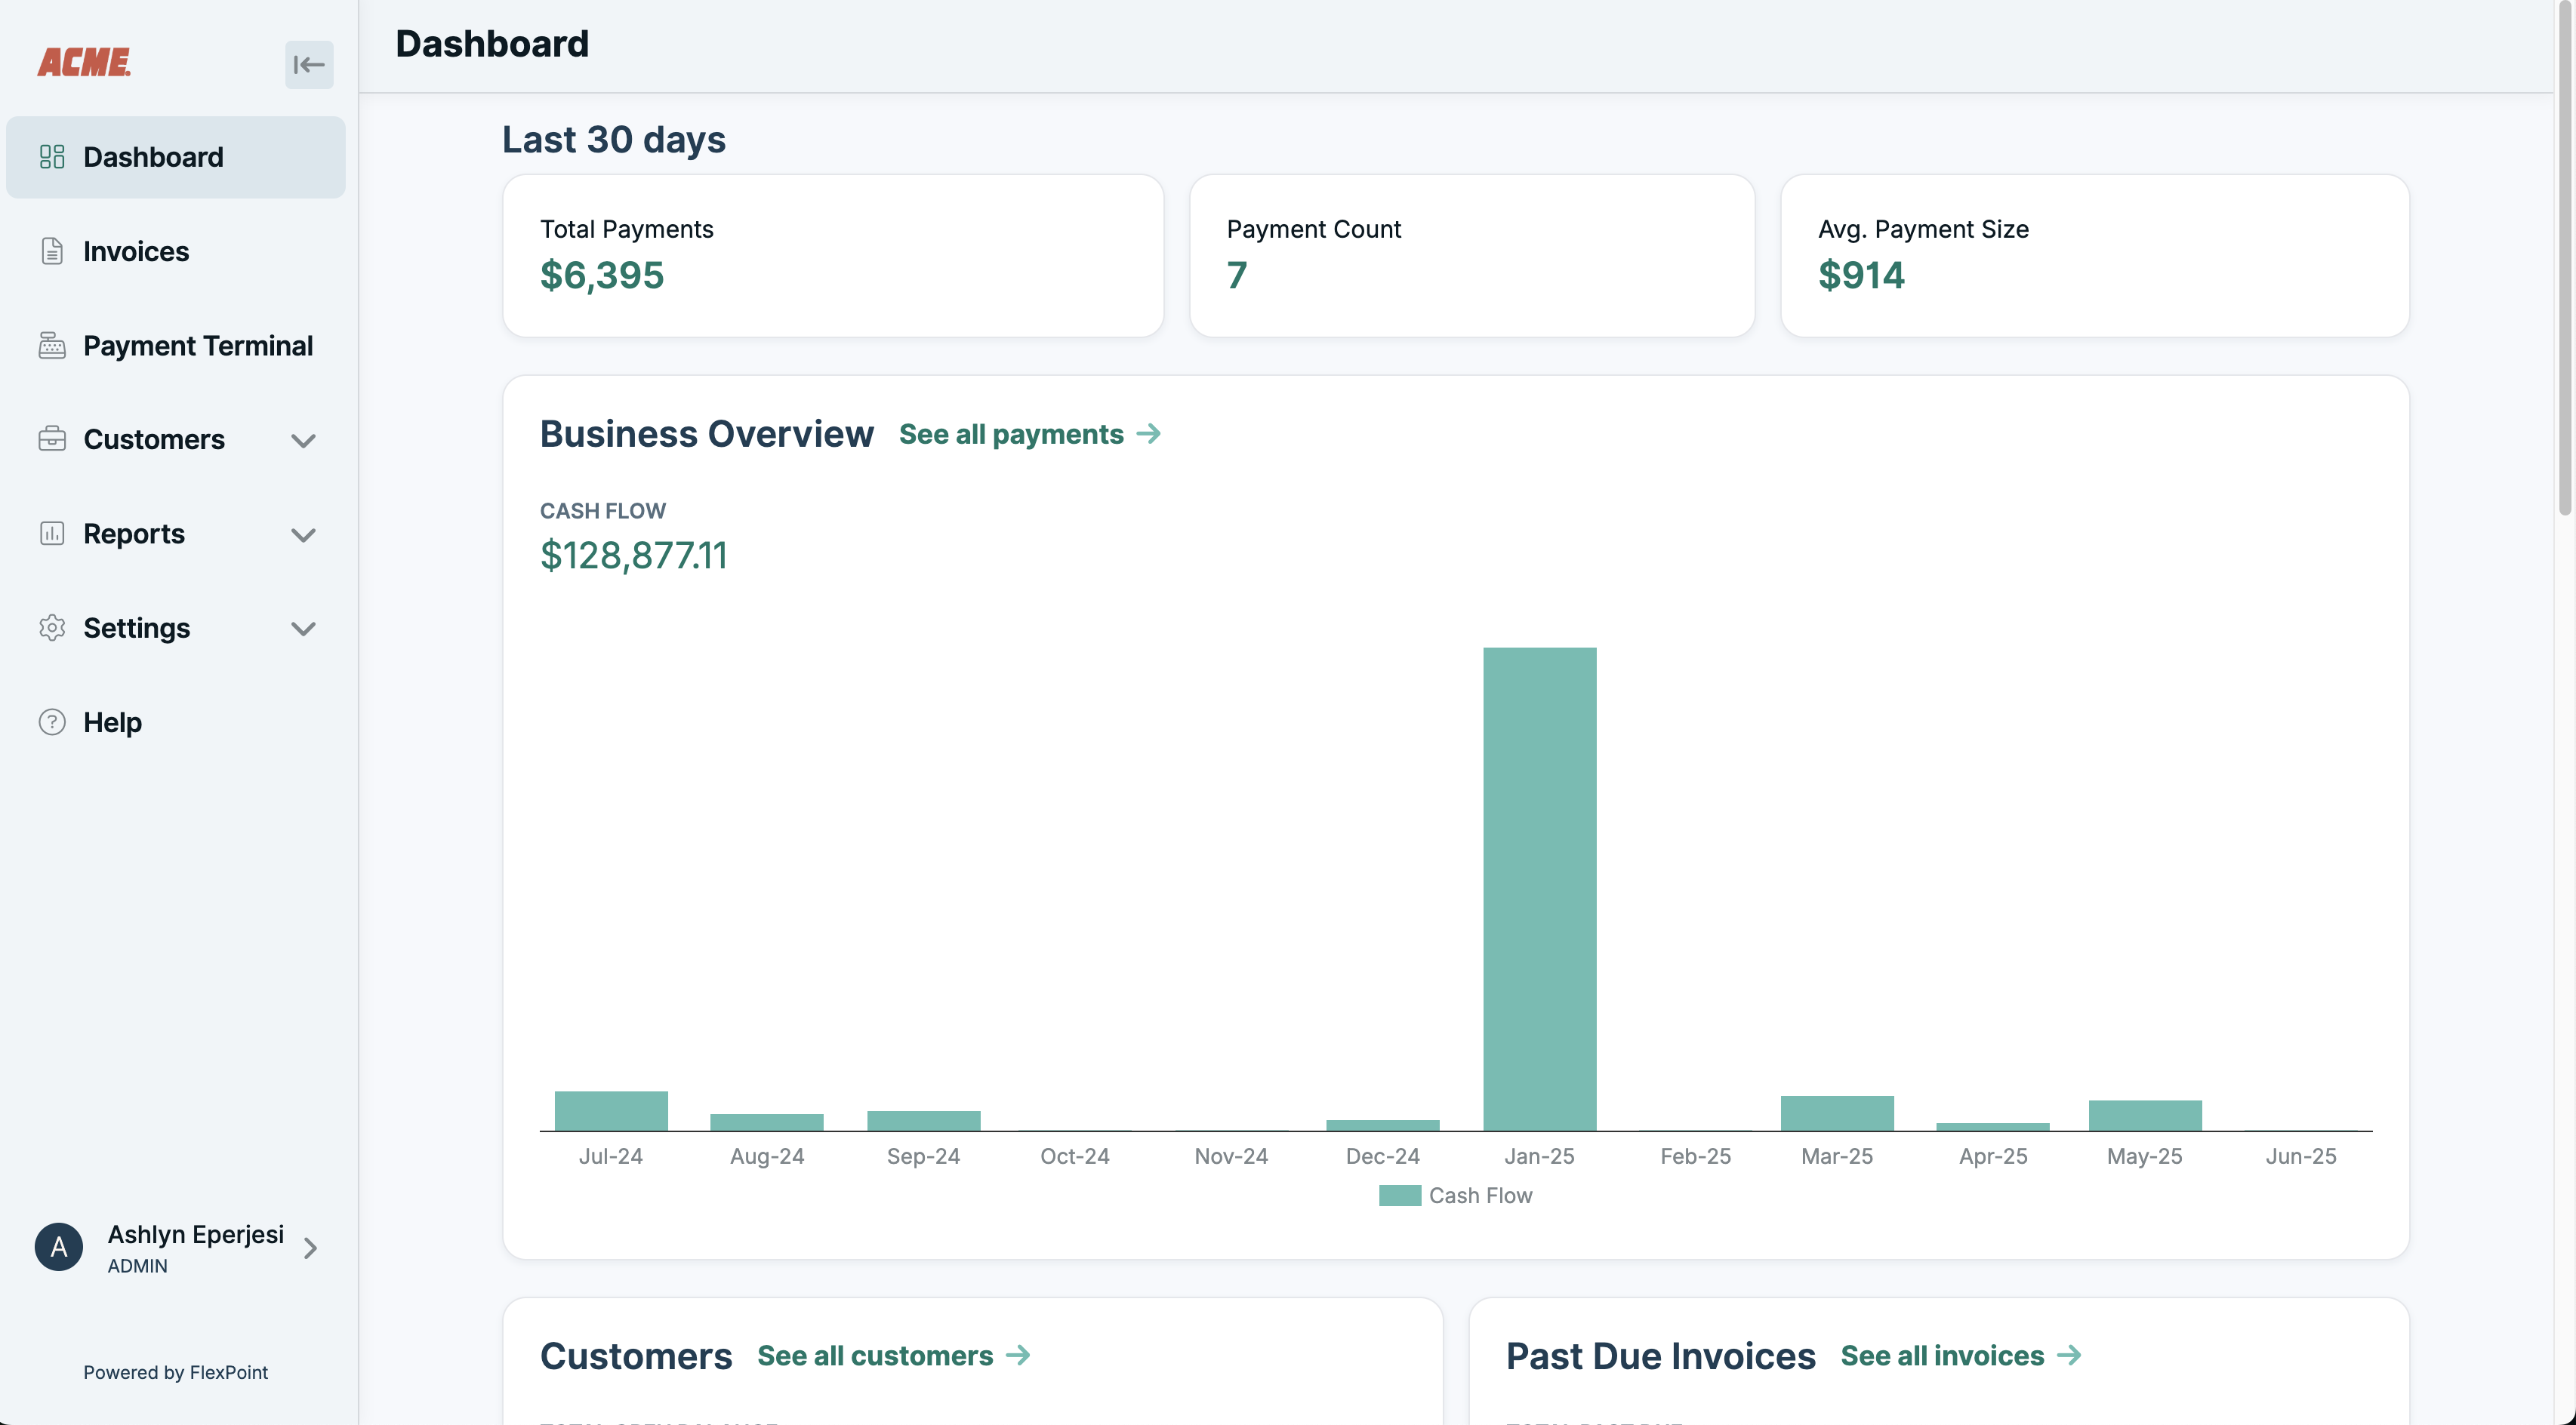Viewport: 2576px width, 1425px height.
Task: Follow the 'See all customers' link
Action: click(893, 1355)
